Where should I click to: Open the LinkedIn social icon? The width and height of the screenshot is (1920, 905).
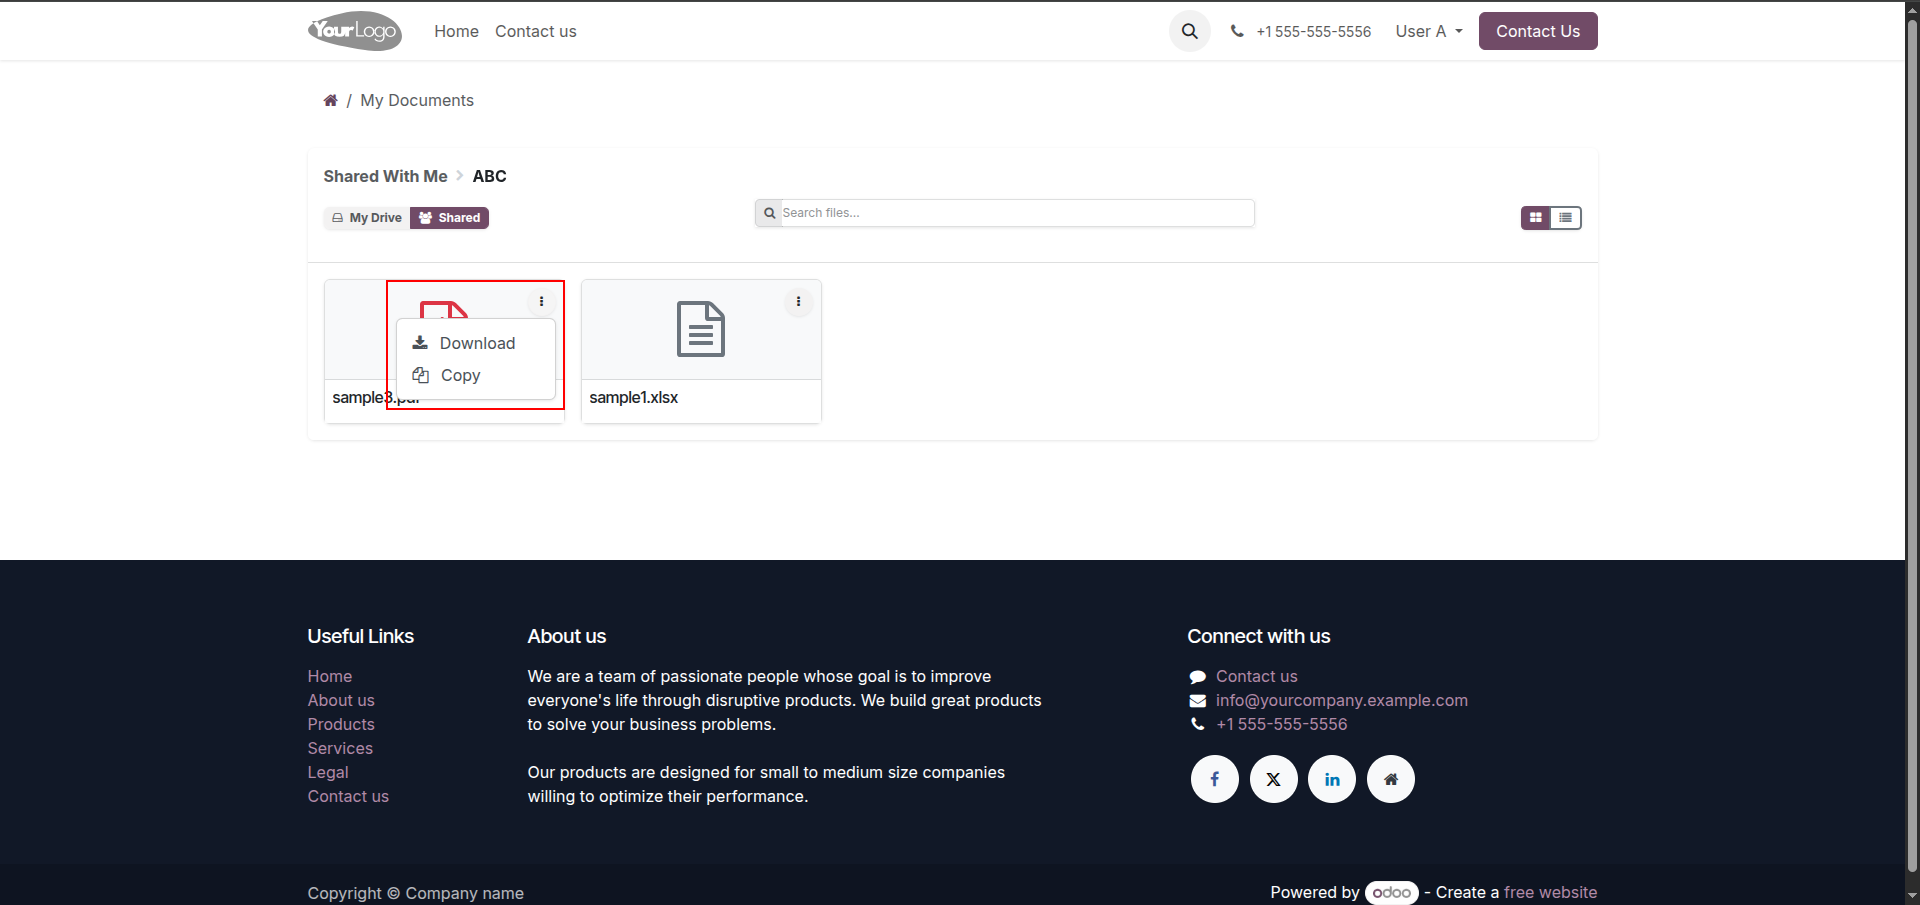[1332, 779]
